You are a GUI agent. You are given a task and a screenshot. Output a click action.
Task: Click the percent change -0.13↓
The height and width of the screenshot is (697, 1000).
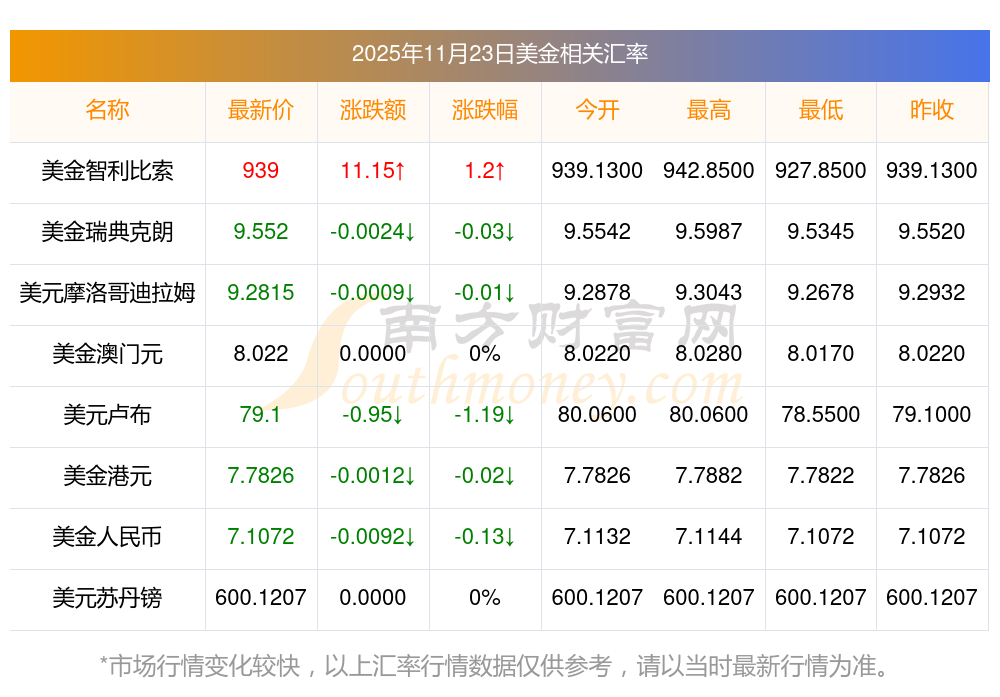tap(485, 537)
